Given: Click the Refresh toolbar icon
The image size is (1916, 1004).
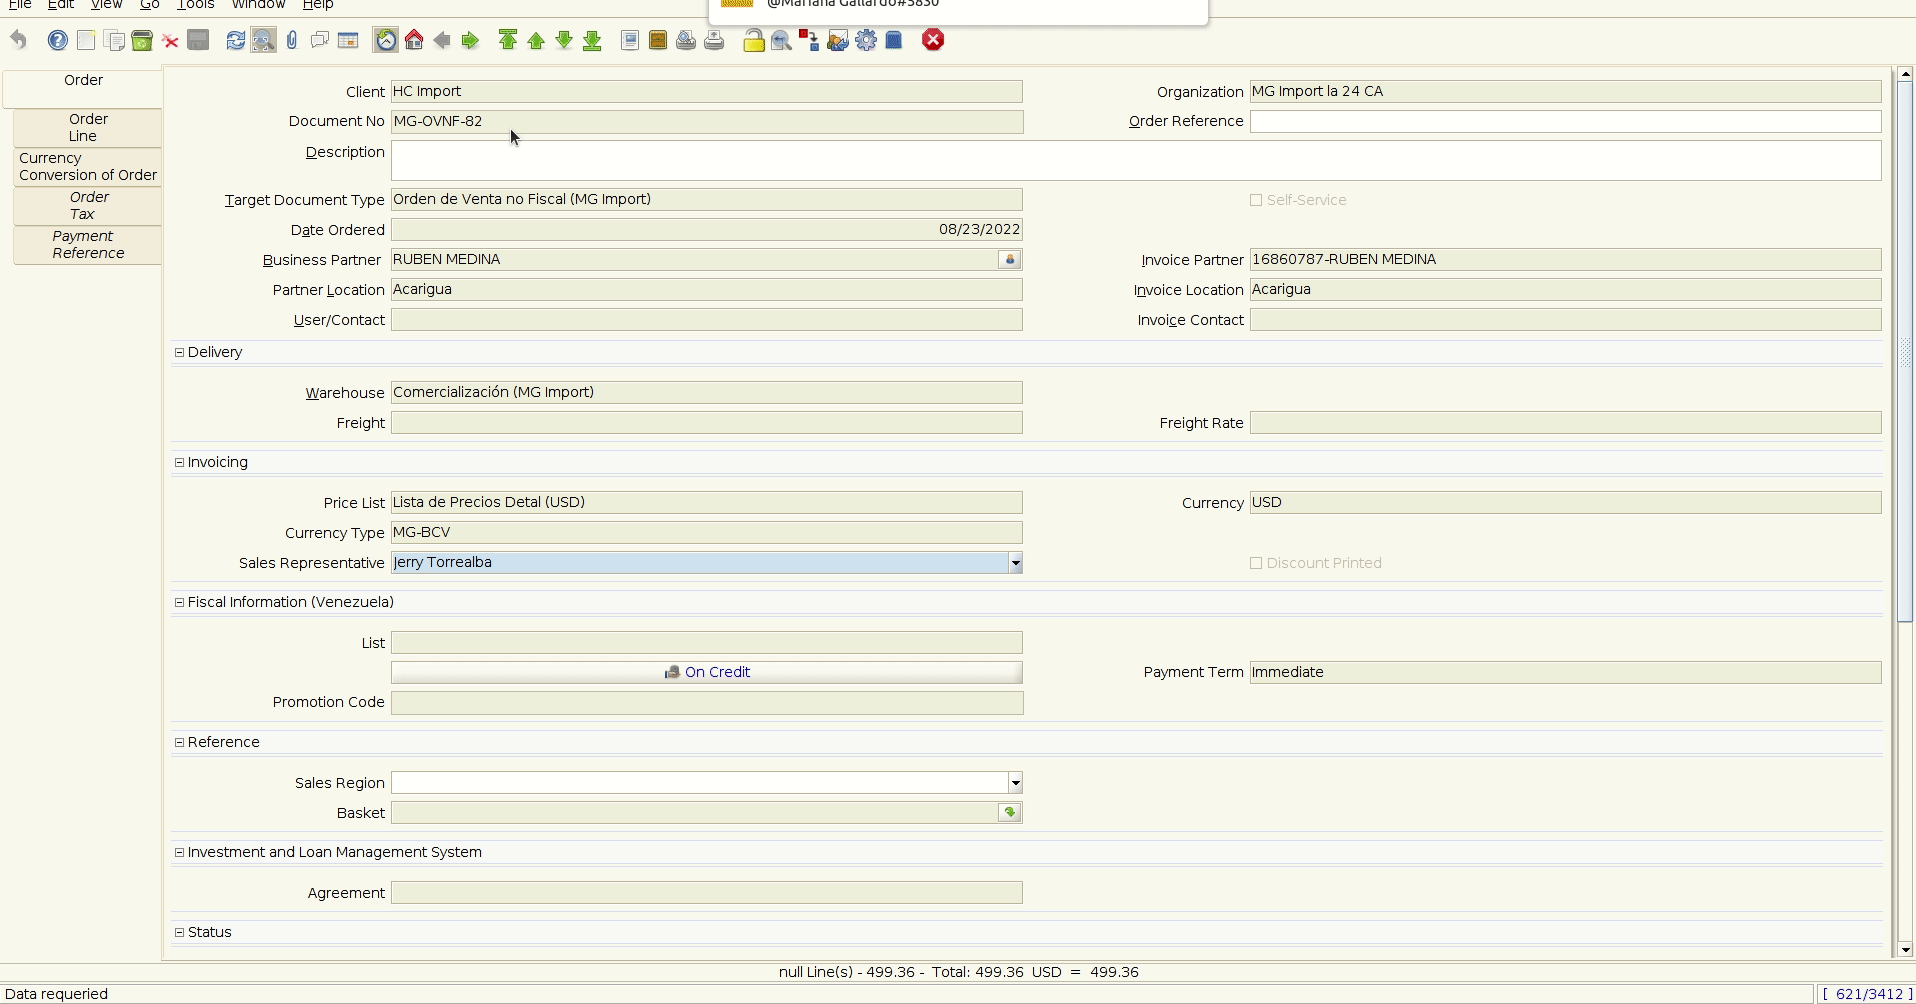Looking at the screenshot, I should (235, 40).
